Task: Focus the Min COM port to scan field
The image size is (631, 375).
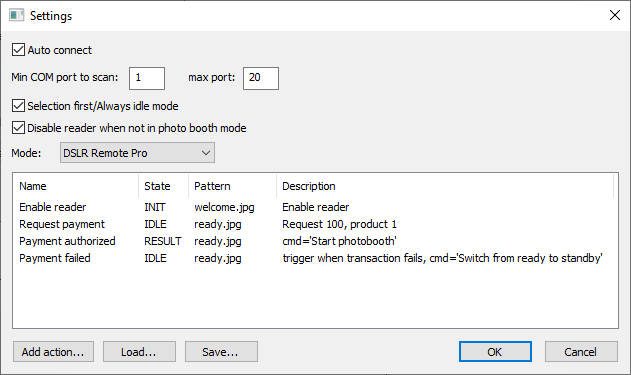Action: pyautogui.click(x=147, y=78)
